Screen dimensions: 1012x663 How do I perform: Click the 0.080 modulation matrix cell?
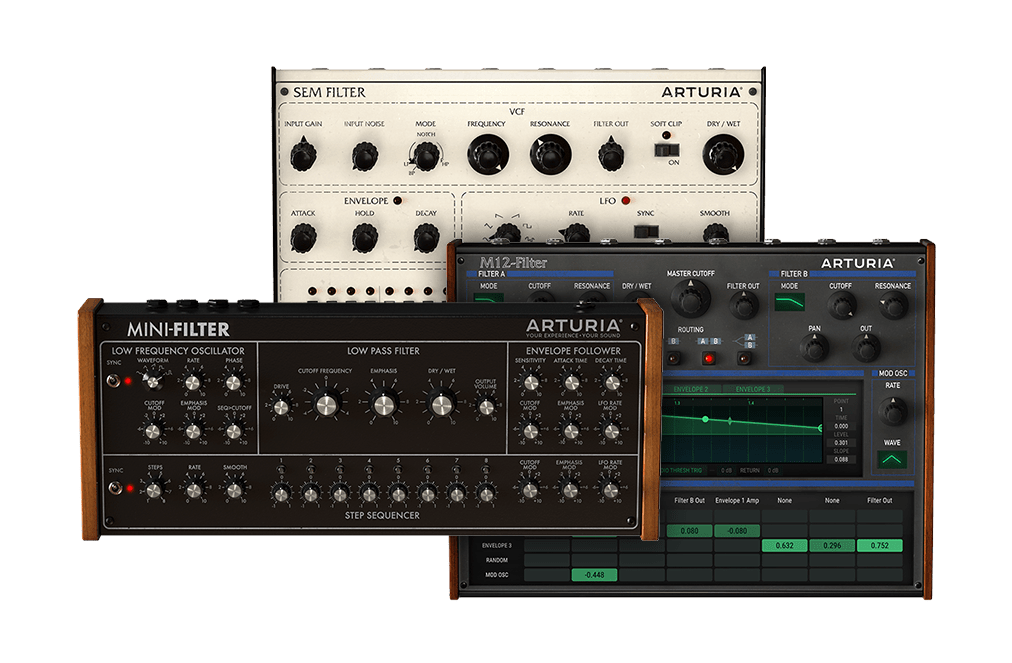[x=689, y=531]
